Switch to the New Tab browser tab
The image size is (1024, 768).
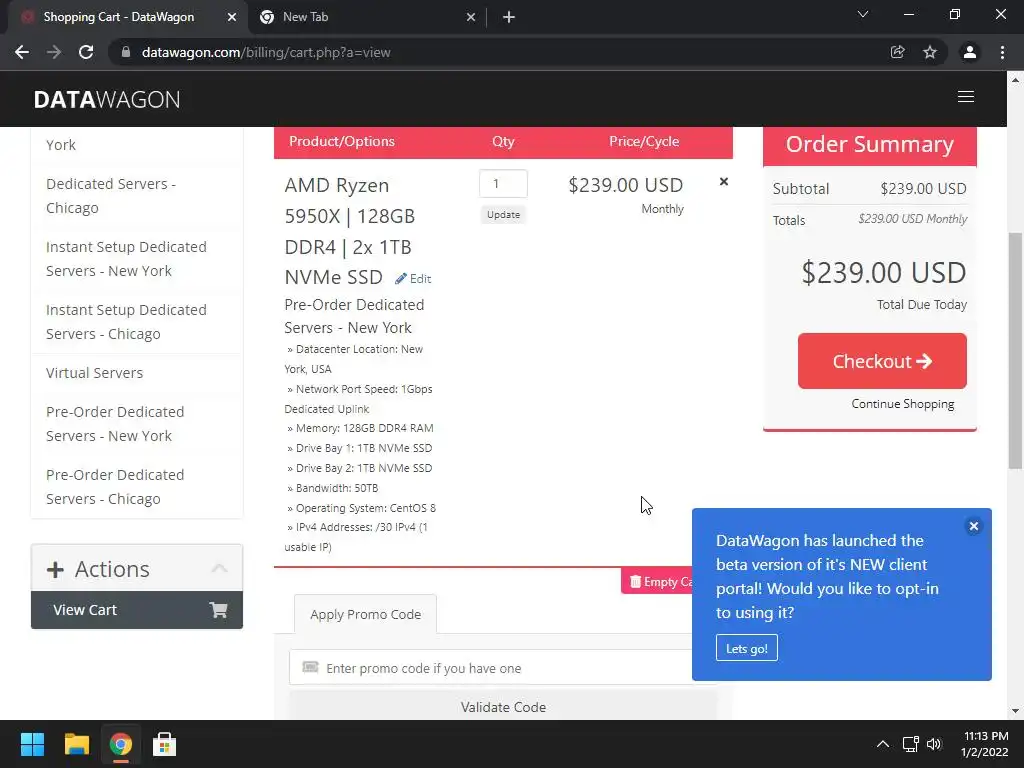[x=366, y=17]
